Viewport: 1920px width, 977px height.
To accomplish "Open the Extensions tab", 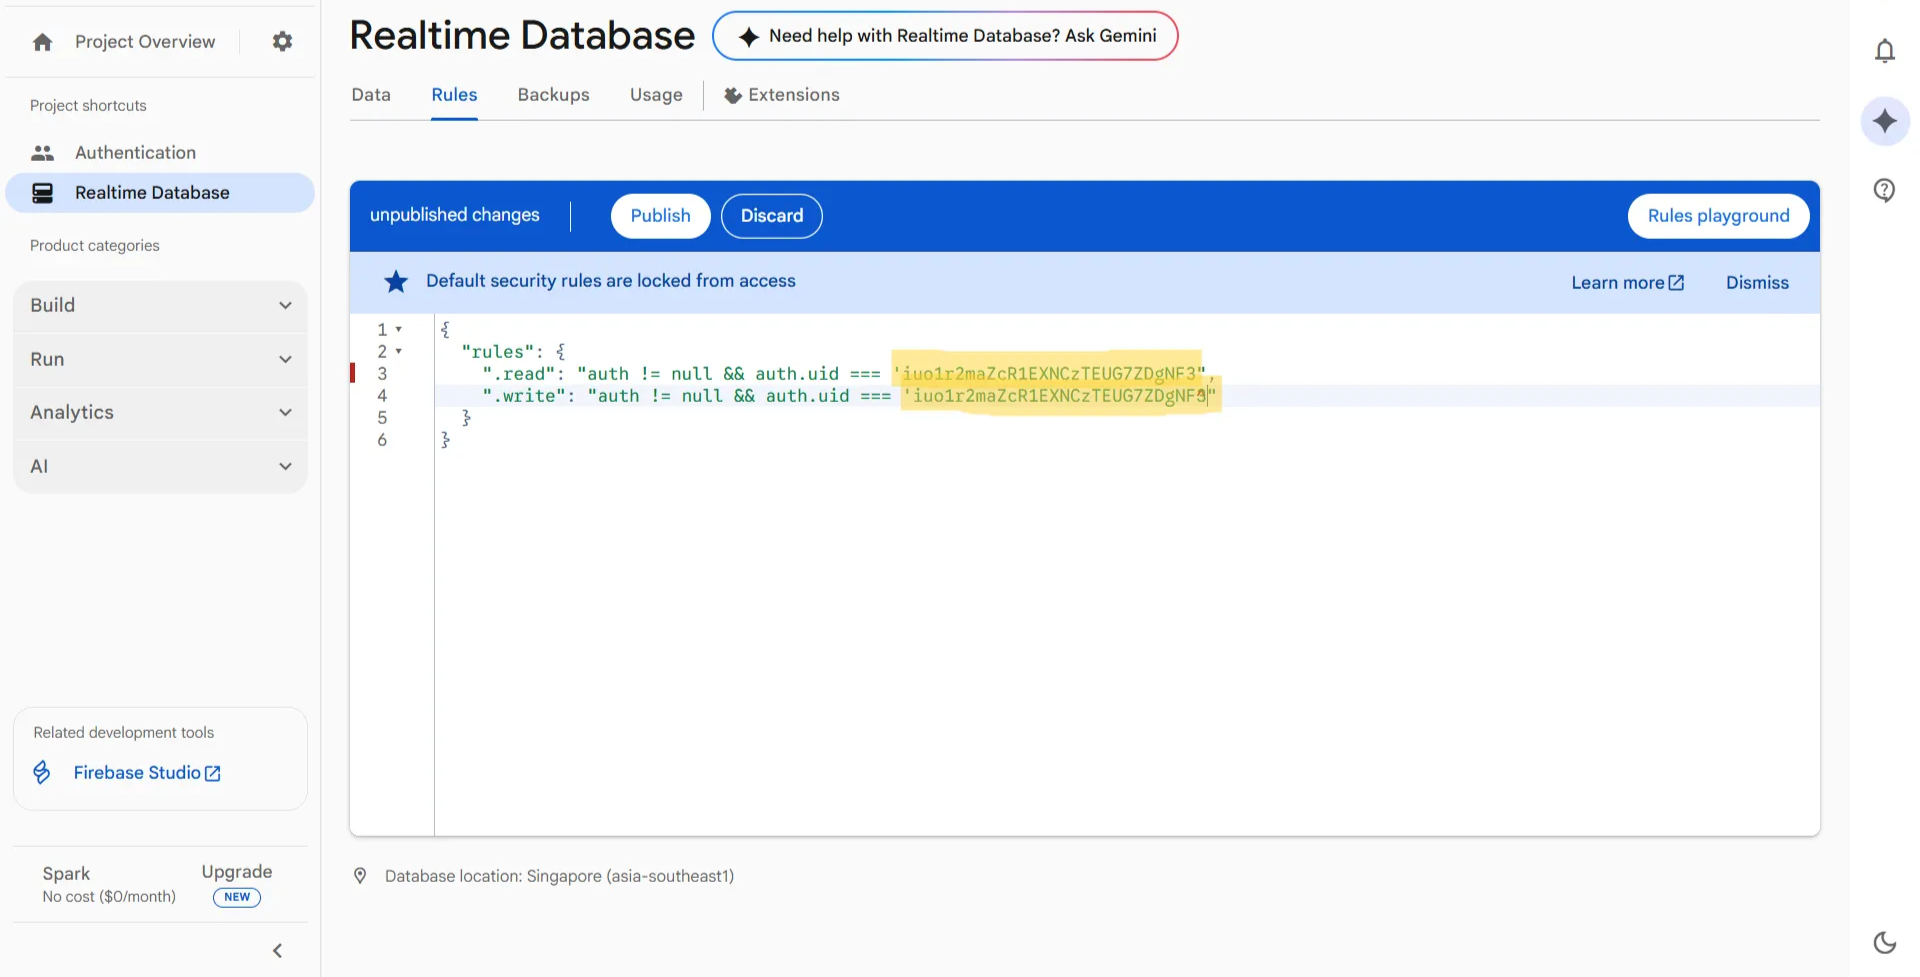I will pyautogui.click(x=782, y=95).
